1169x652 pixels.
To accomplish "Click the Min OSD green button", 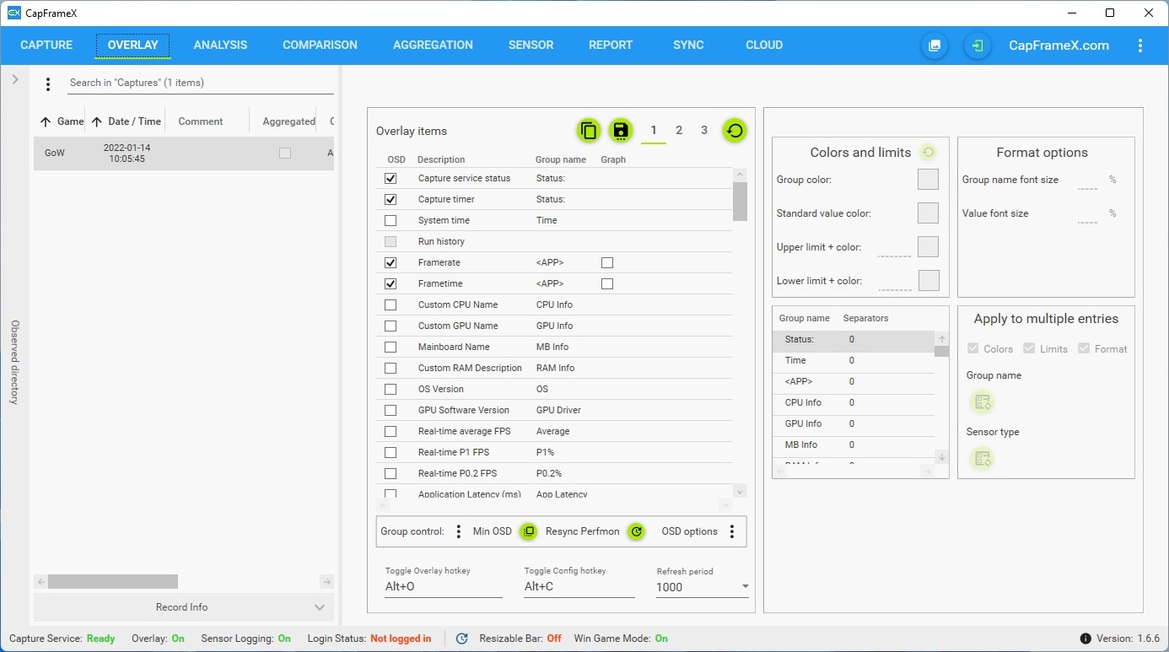I will click(529, 531).
